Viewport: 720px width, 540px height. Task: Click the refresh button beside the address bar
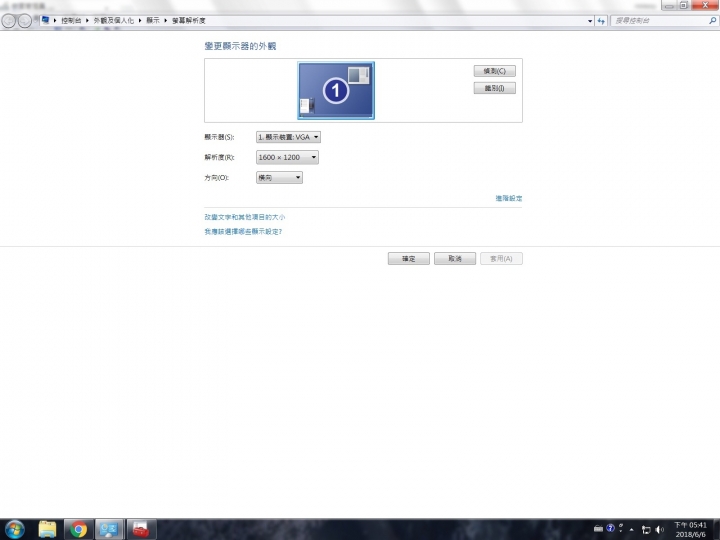[601, 21]
